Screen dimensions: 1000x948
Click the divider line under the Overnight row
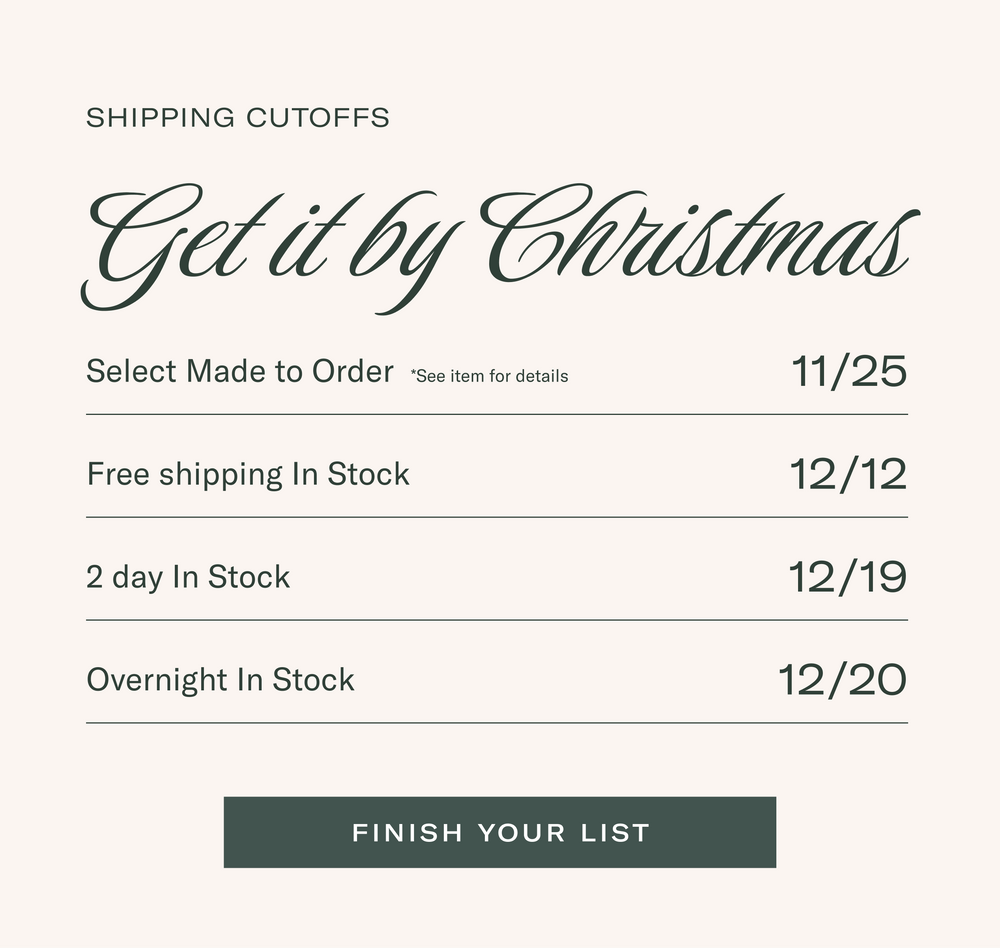[497, 722]
